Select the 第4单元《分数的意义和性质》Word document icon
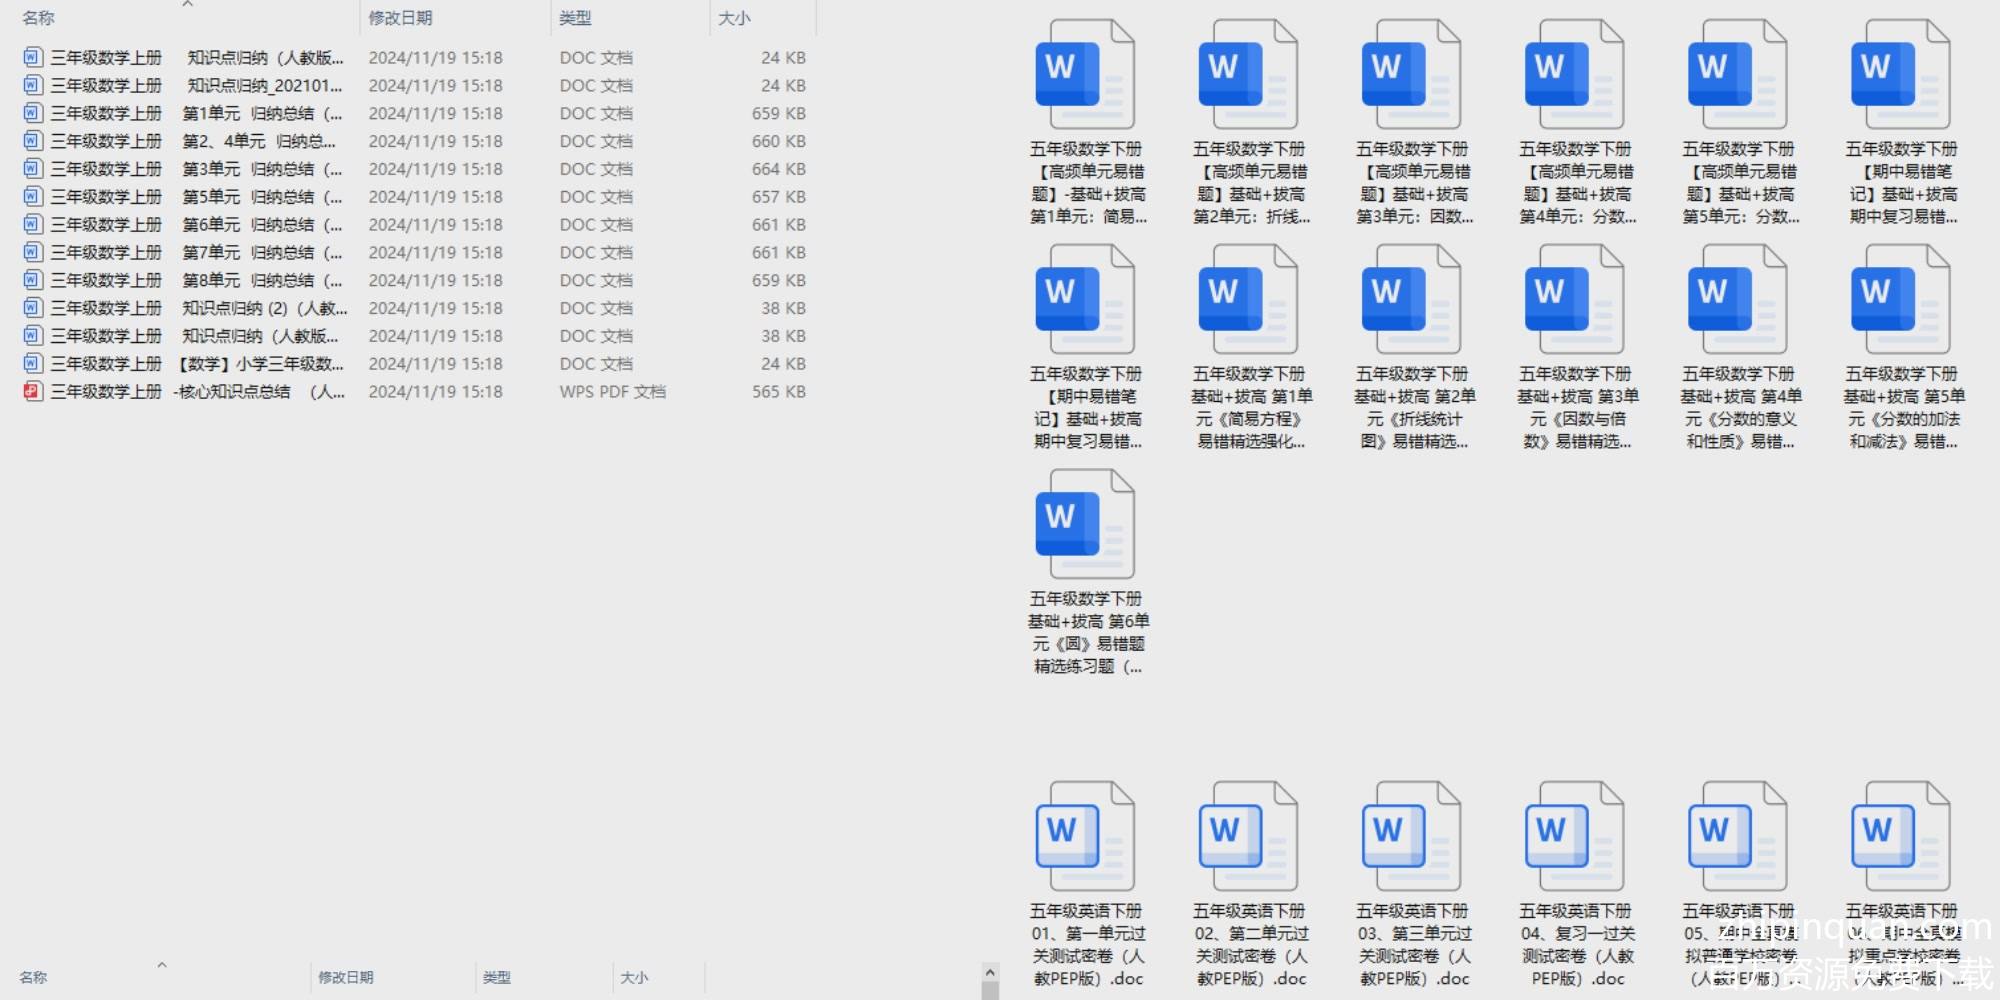Screen dimensions: 2000x1000 point(1737,300)
